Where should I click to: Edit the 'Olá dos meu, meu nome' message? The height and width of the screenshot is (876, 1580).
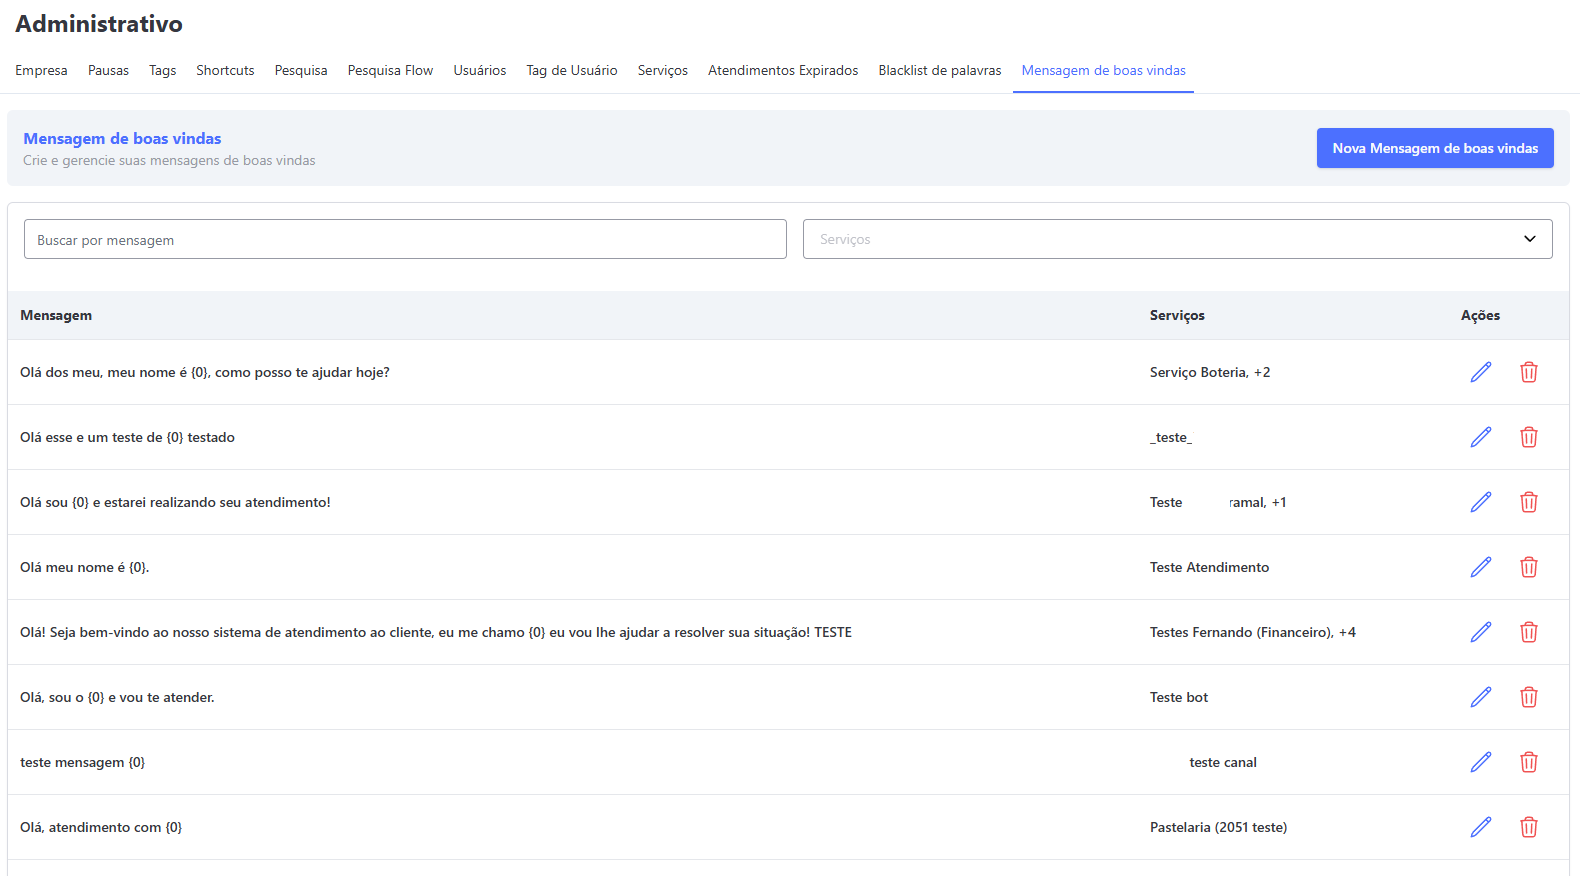tap(1481, 372)
